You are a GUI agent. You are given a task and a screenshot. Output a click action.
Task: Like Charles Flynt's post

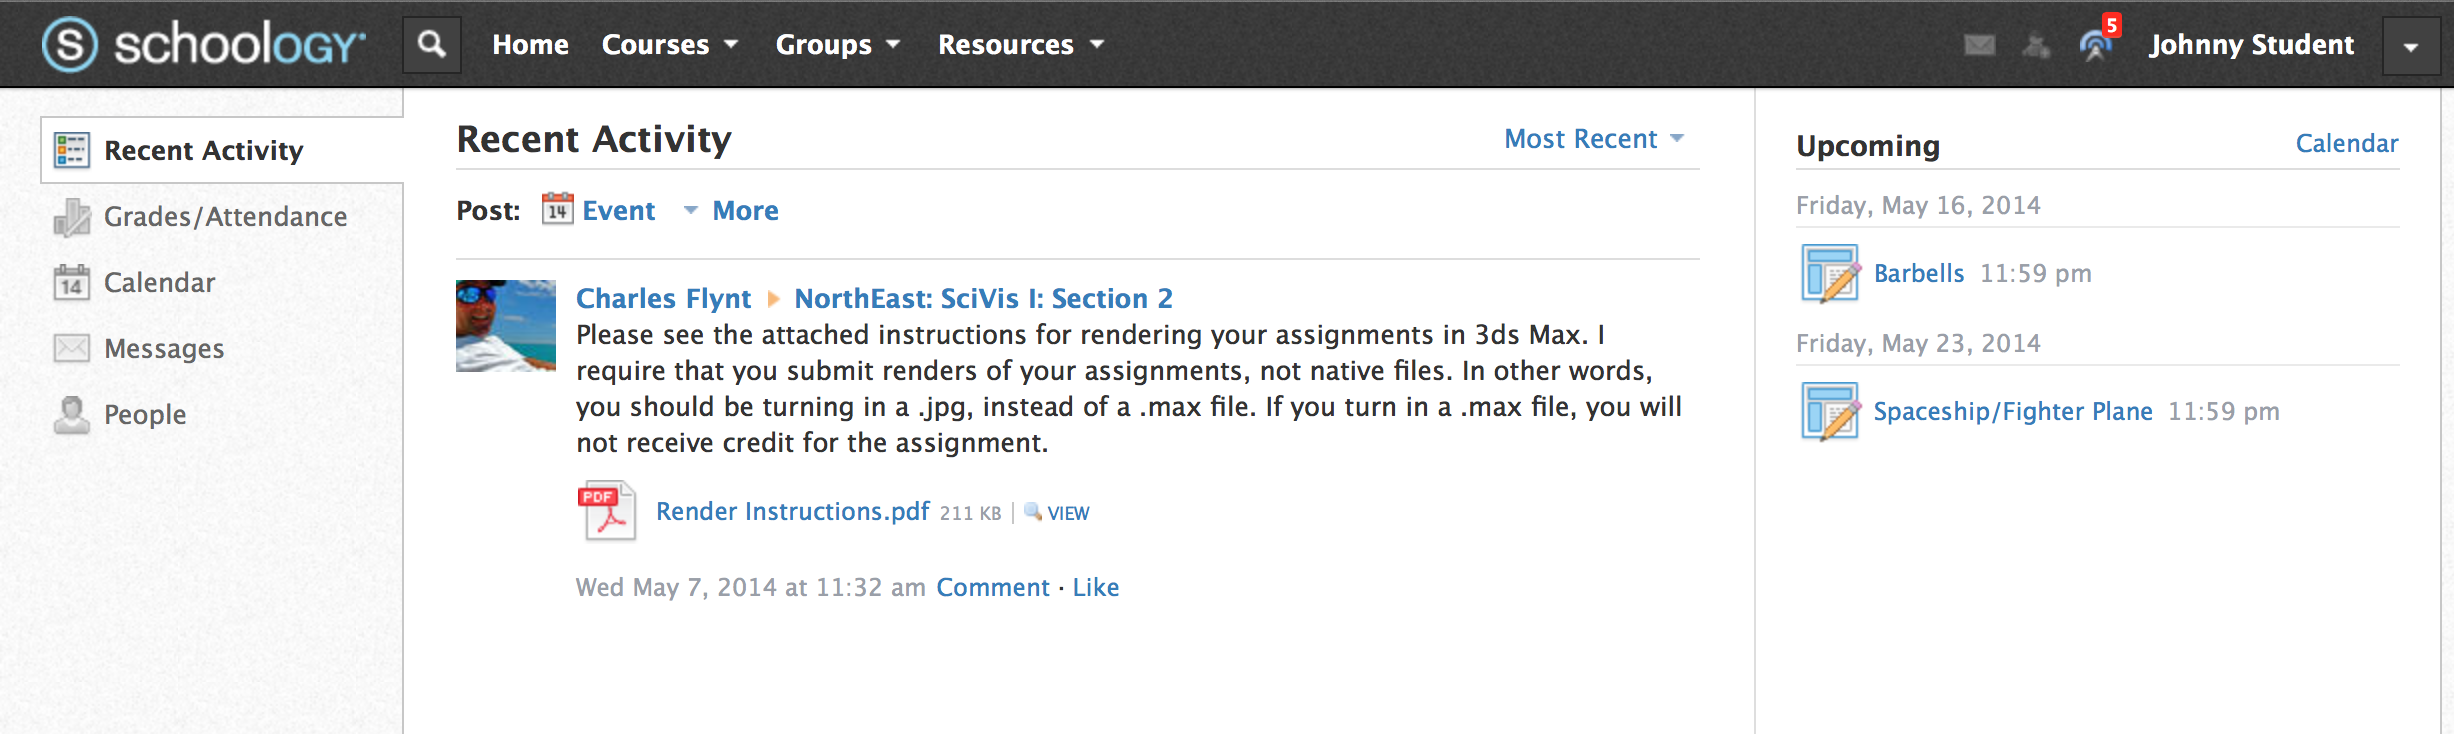coord(1096,587)
